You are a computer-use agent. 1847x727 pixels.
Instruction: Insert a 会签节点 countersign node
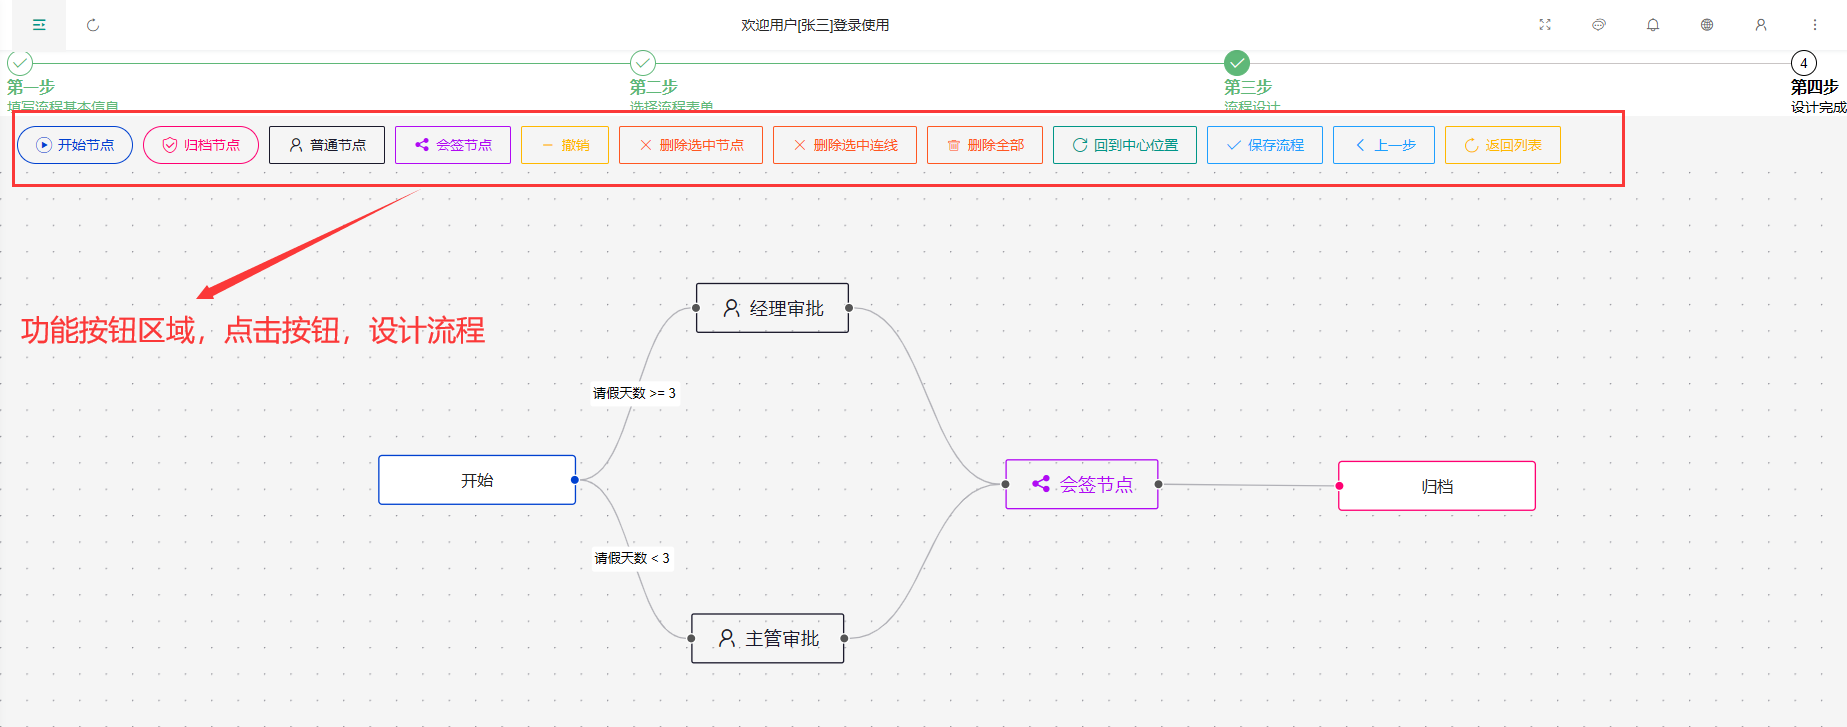453,145
